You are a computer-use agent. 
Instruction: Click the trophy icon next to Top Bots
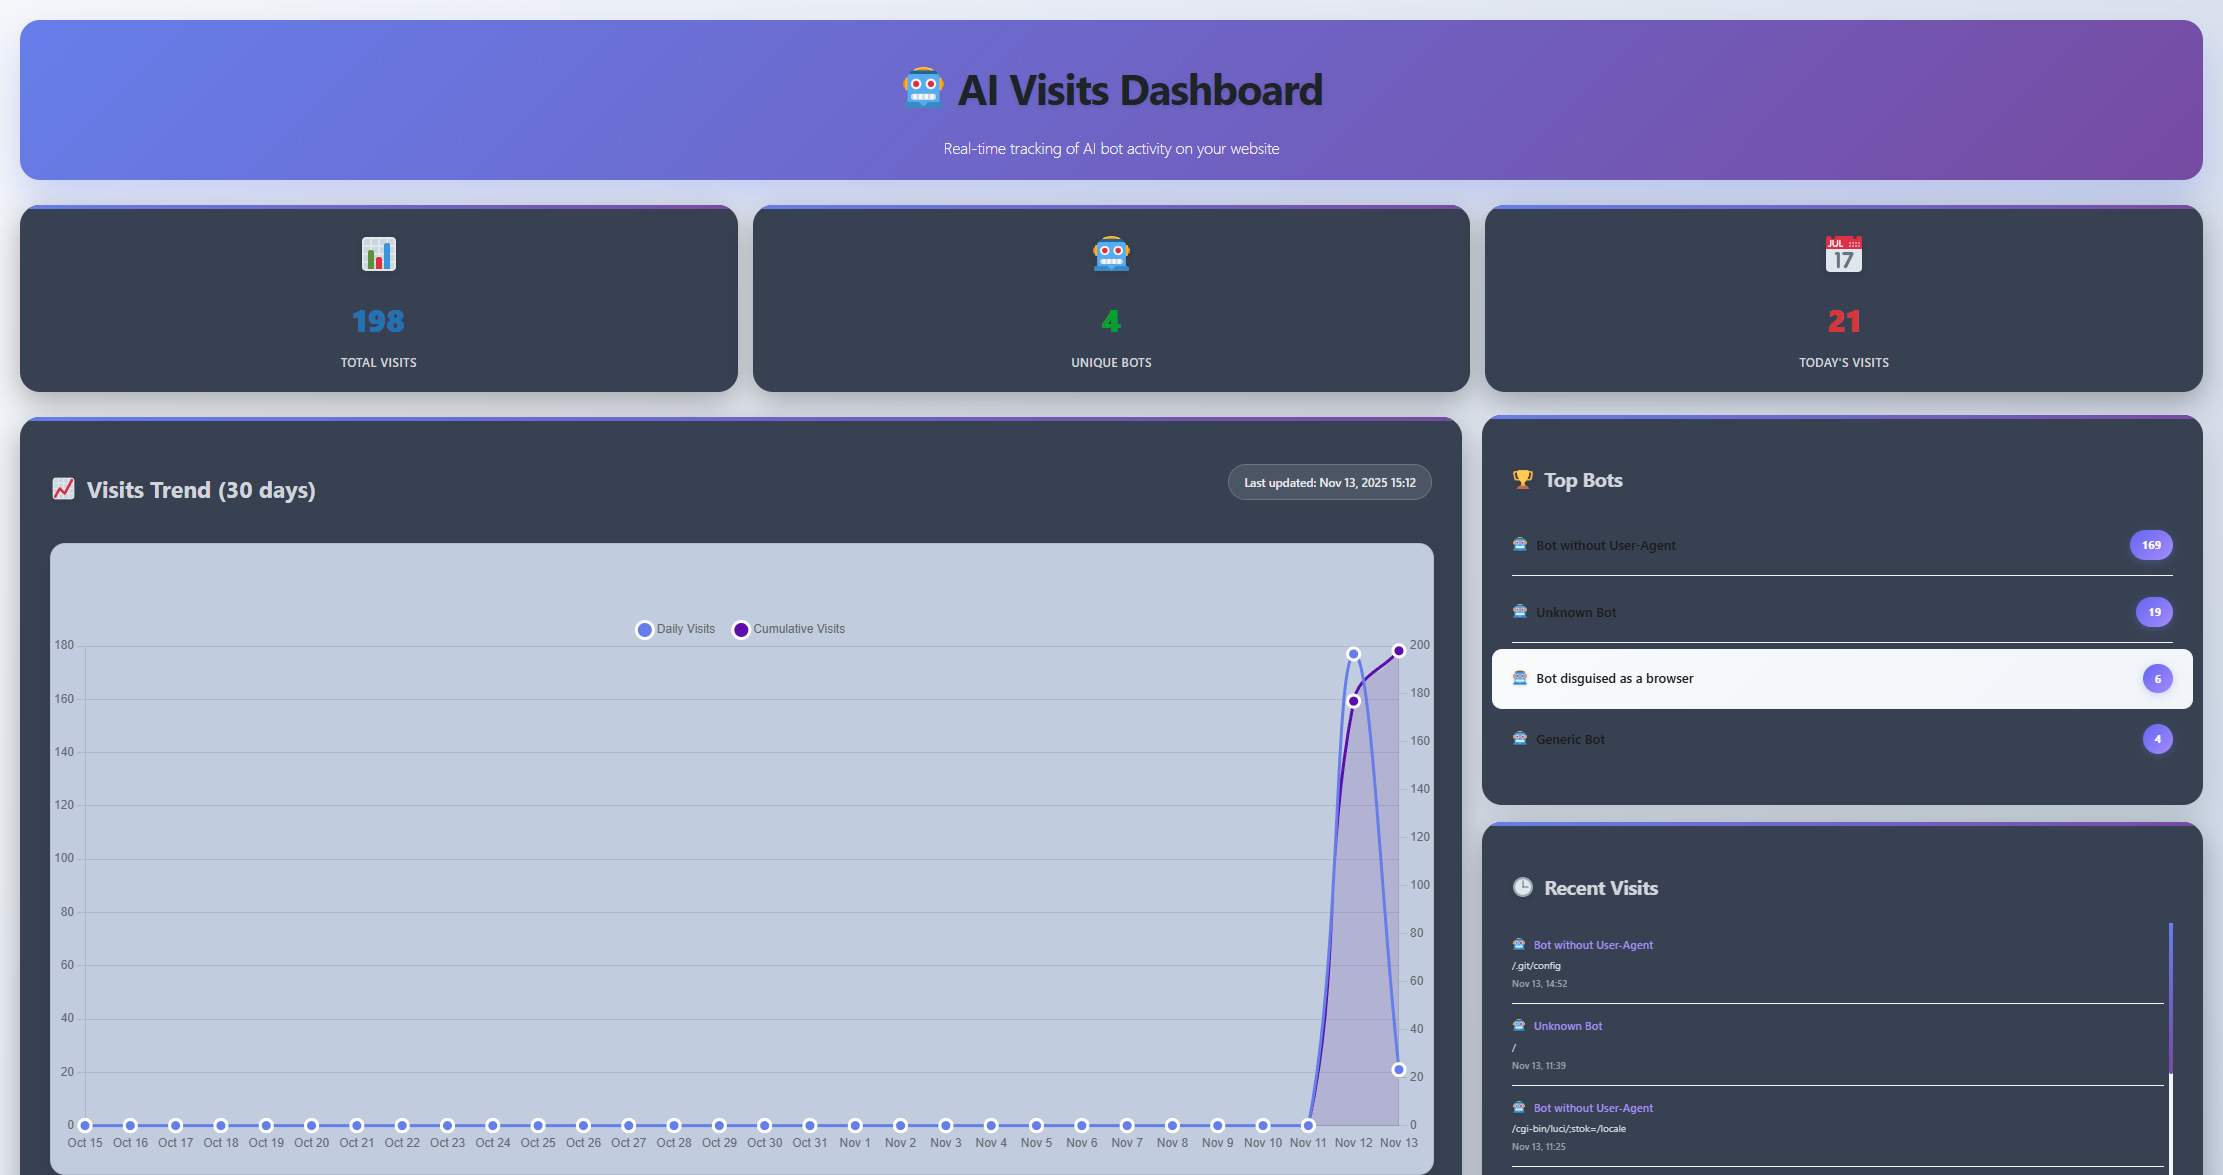(1522, 480)
